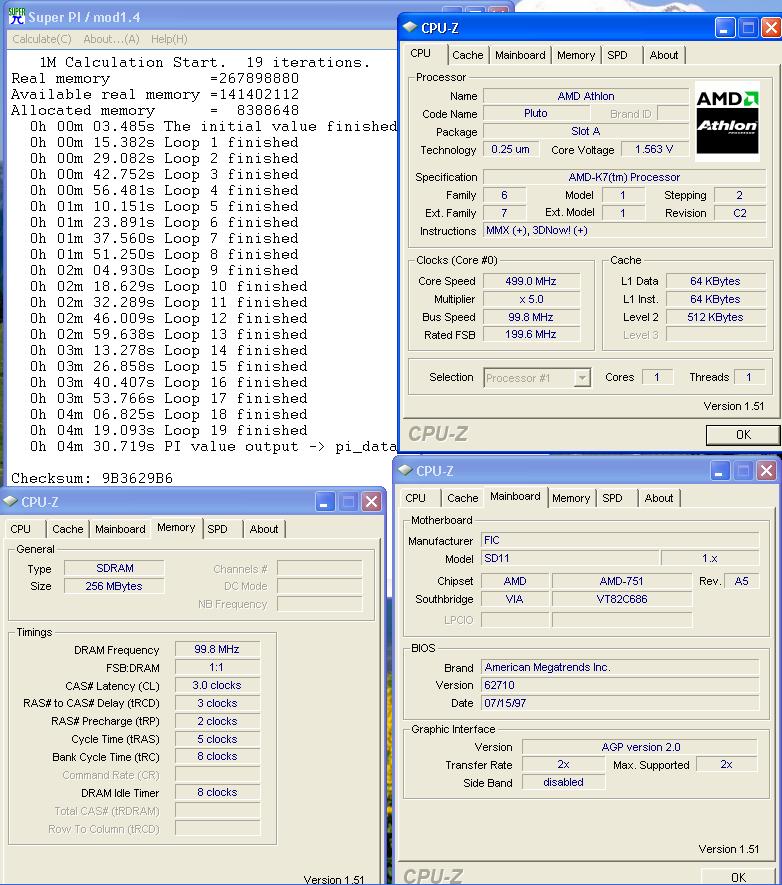Click the processor Name field 'AMD Athlon'

586,96
